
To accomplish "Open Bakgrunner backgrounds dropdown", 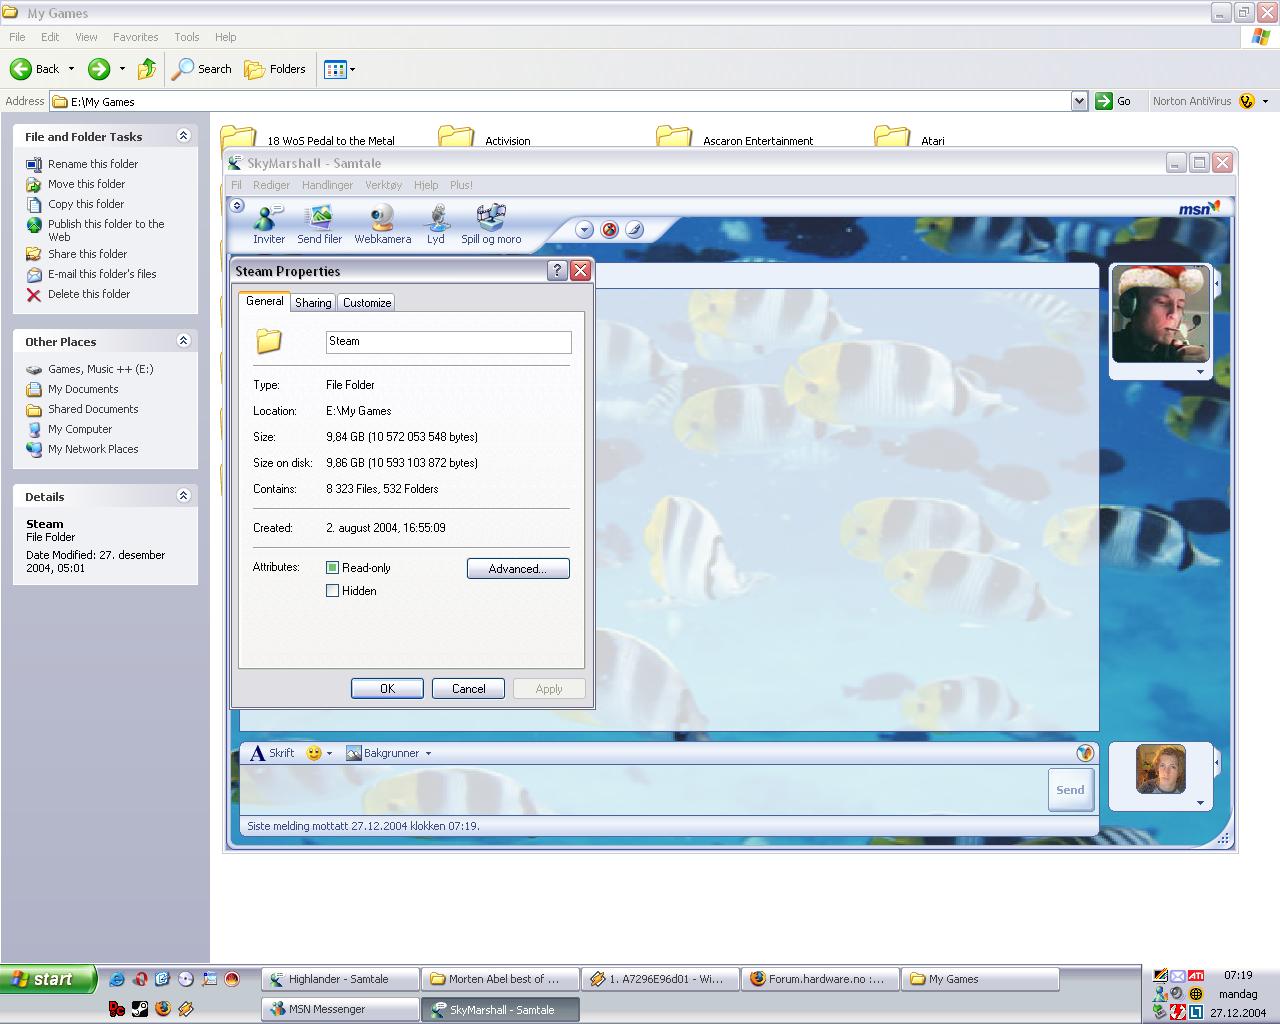I will [389, 753].
